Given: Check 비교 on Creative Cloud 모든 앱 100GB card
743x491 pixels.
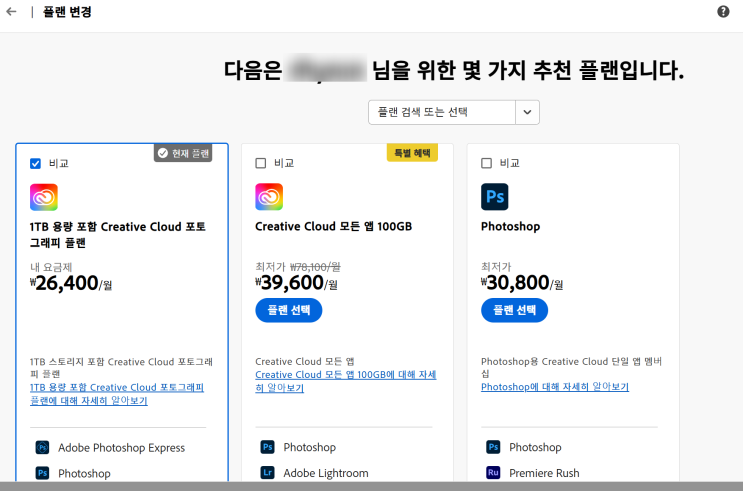Looking at the screenshot, I should [261, 163].
